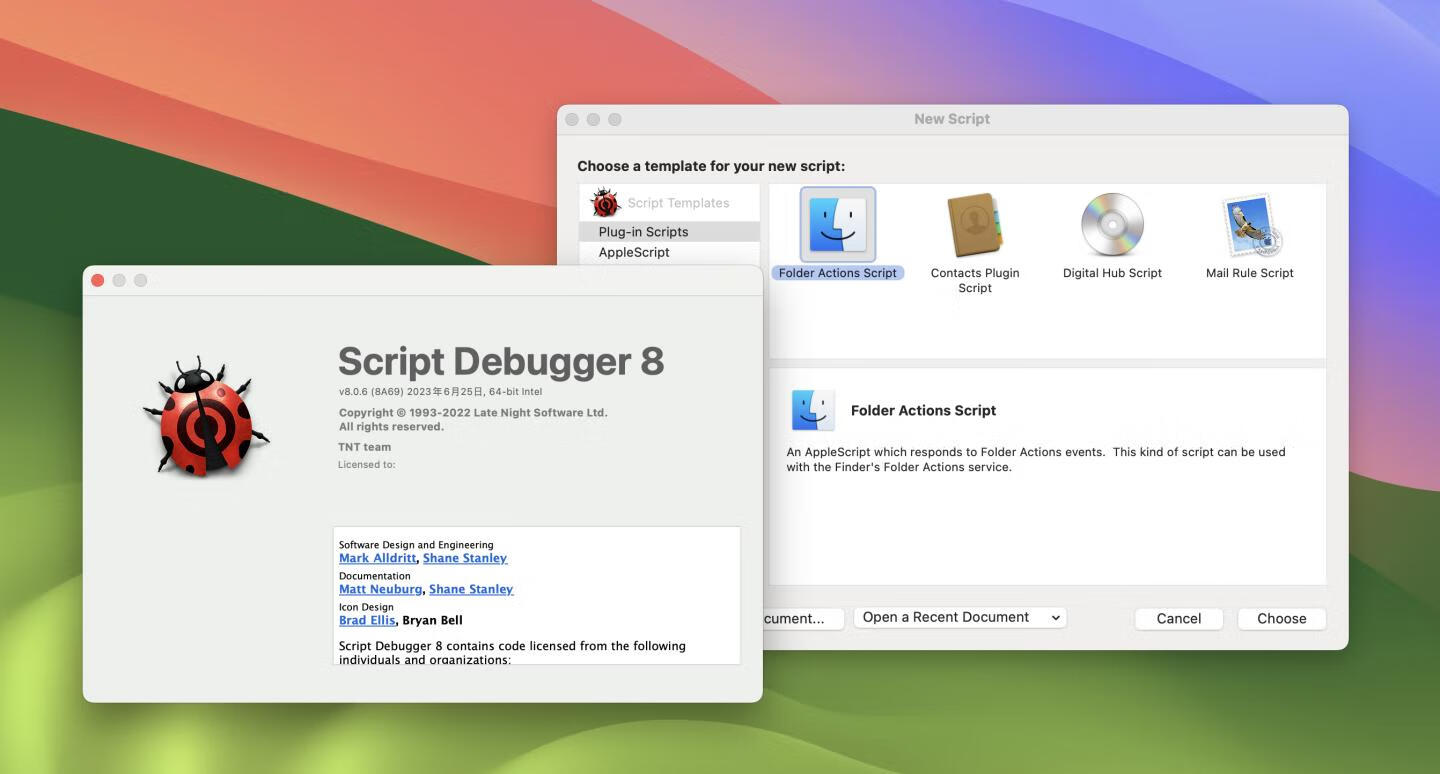1440x774 pixels.
Task: Click the Finder icon in description pane
Action: pyautogui.click(x=813, y=410)
